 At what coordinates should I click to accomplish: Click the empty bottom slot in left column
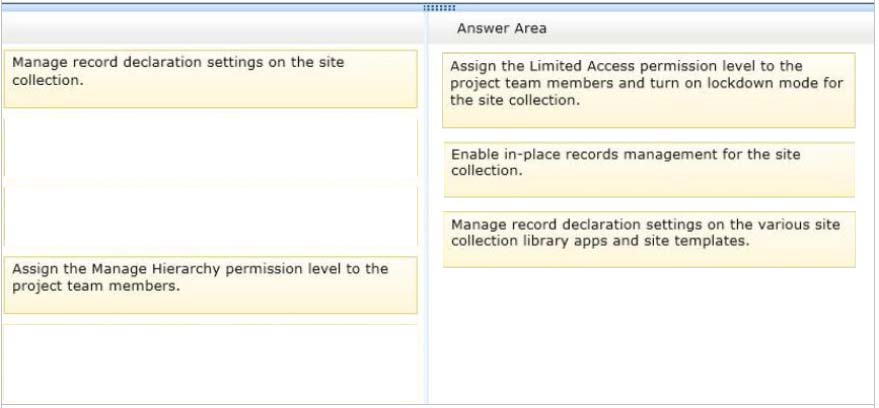(210, 363)
